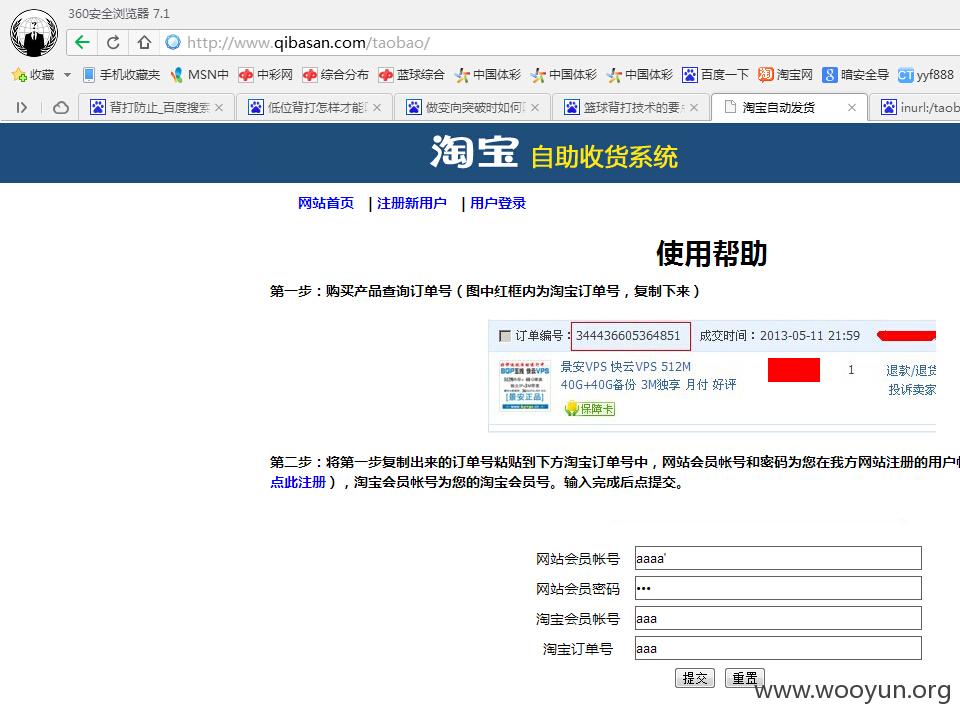Focus the 网站会员帐号 input field
The image size is (960, 719).
[778, 558]
